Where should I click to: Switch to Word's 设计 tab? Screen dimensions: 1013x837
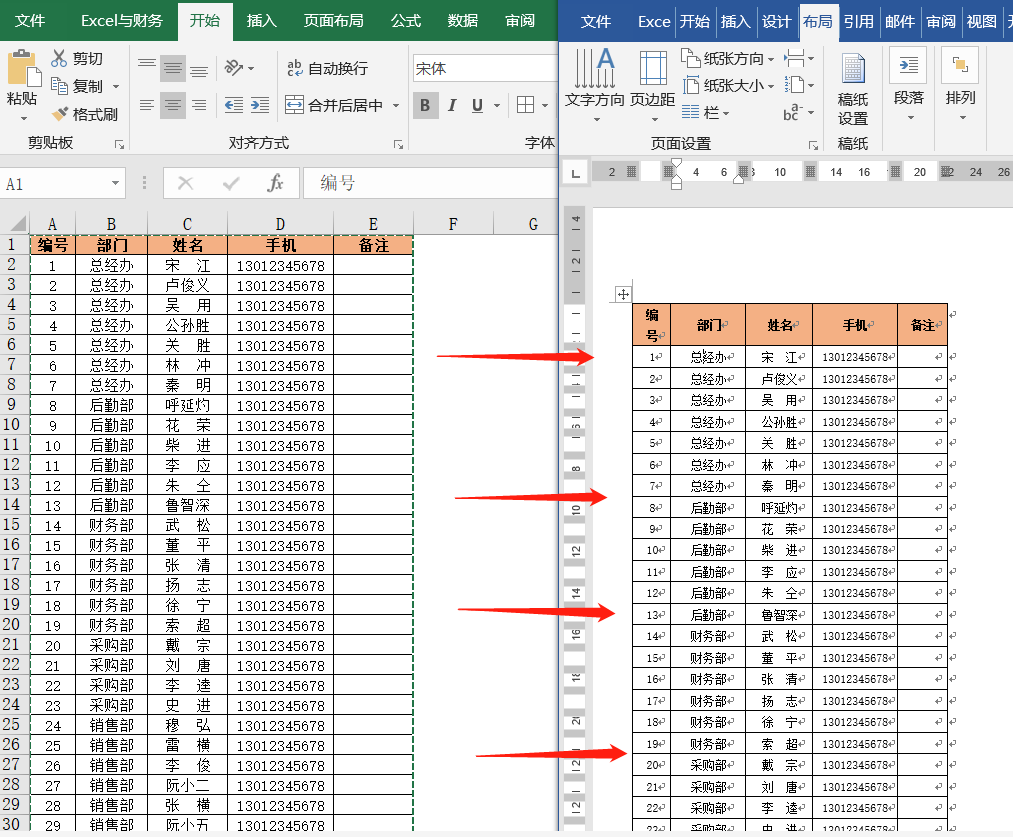[x=776, y=21]
